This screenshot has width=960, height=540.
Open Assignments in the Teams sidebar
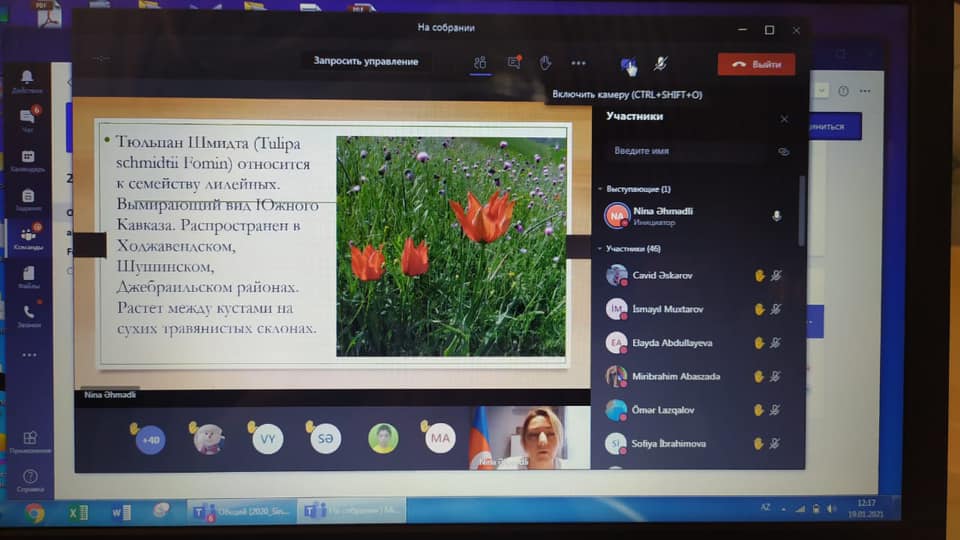pos(28,200)
